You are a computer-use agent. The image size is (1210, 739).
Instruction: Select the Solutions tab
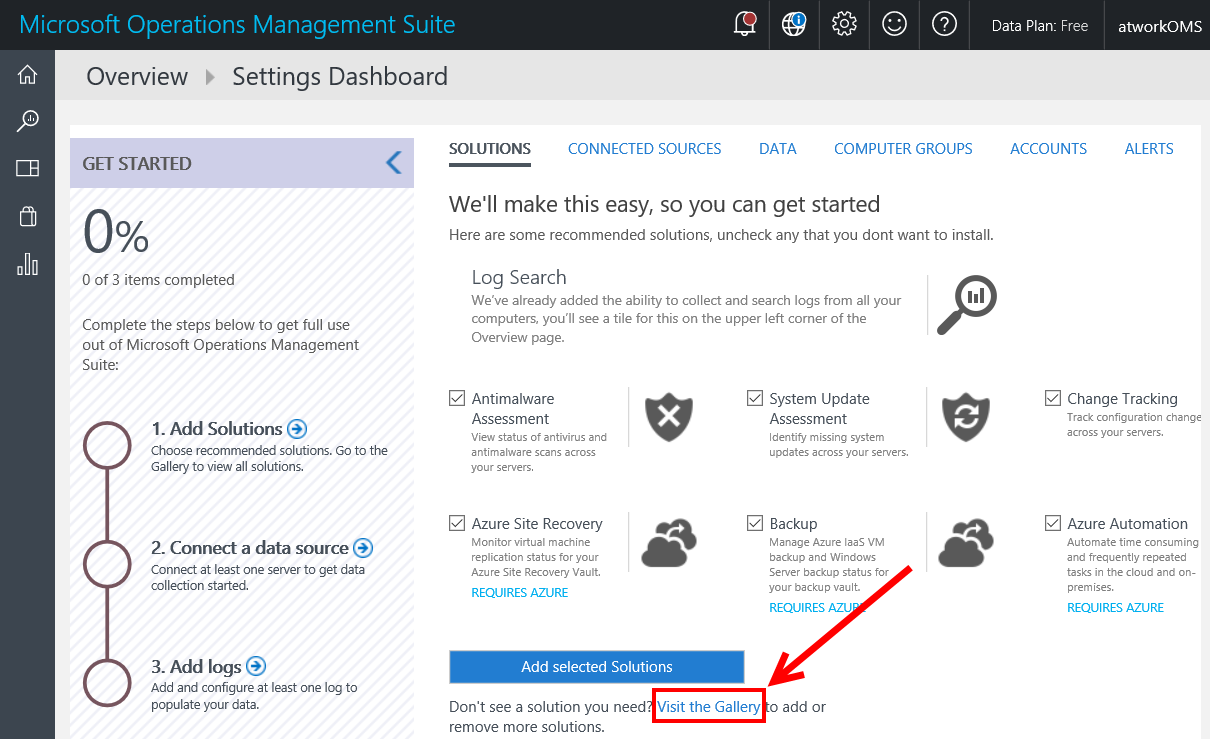tap(490, 149)
